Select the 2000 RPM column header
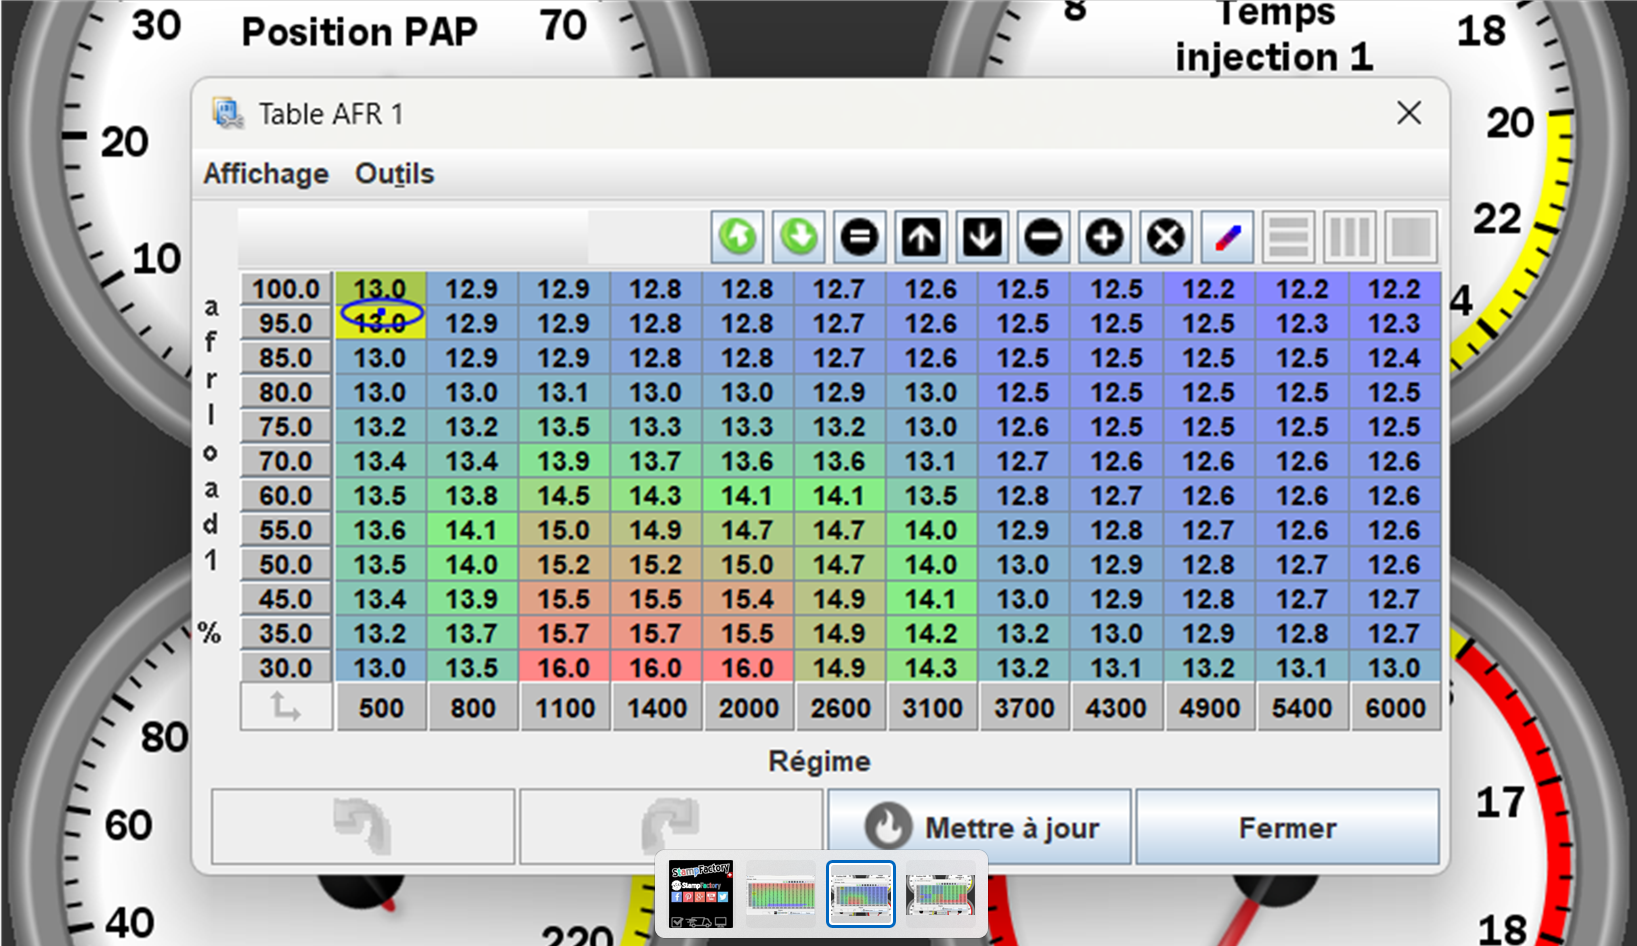Screen dimensions: 1637x946 (x=749, y=708)
